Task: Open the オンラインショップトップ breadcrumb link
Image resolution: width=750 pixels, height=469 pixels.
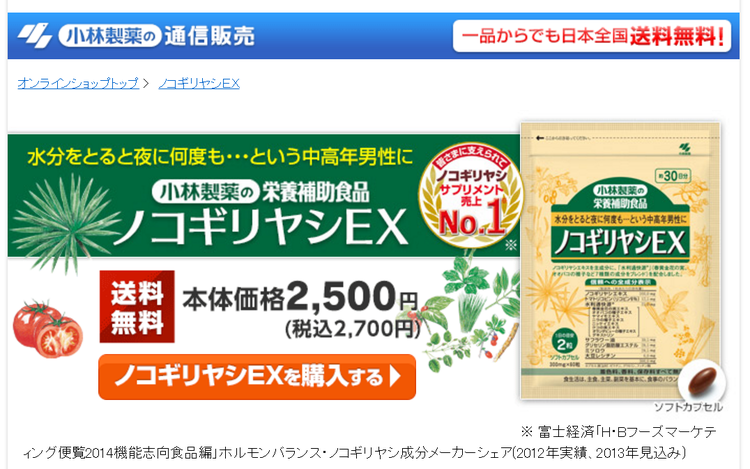Action: pos(78,83)
